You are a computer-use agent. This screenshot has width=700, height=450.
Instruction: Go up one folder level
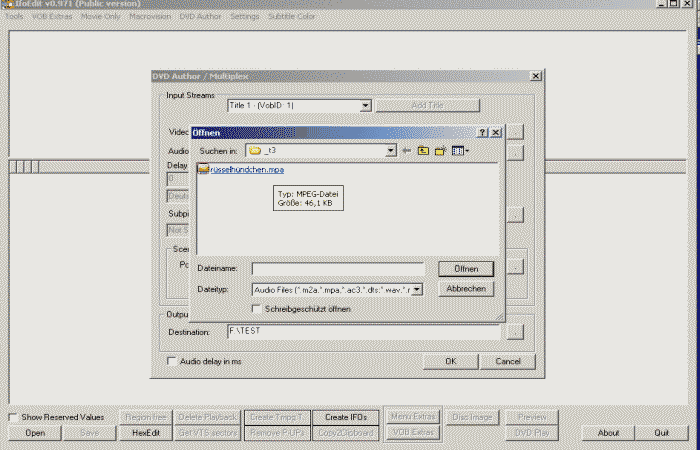[x=423, y=151]
